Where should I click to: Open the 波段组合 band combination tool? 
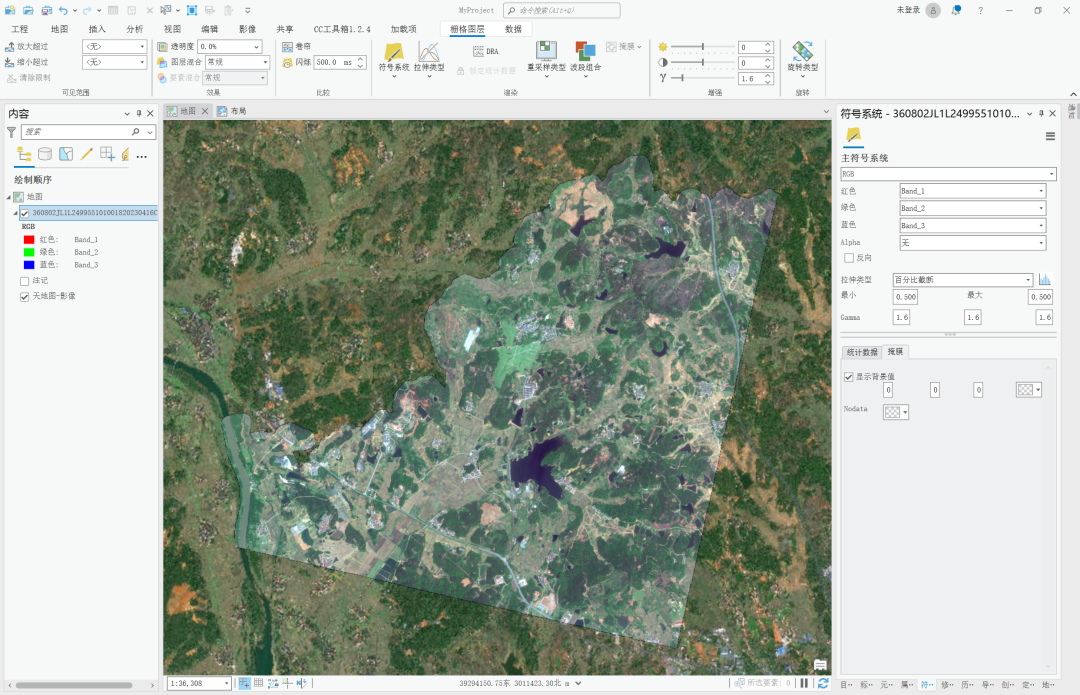click(x=585, y=57)
